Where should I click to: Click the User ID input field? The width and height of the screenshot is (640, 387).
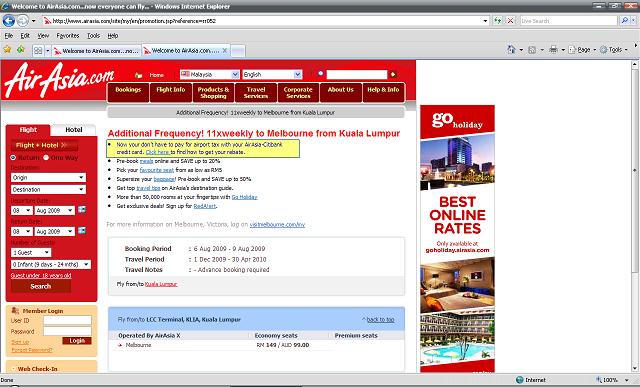coord(67,320)
